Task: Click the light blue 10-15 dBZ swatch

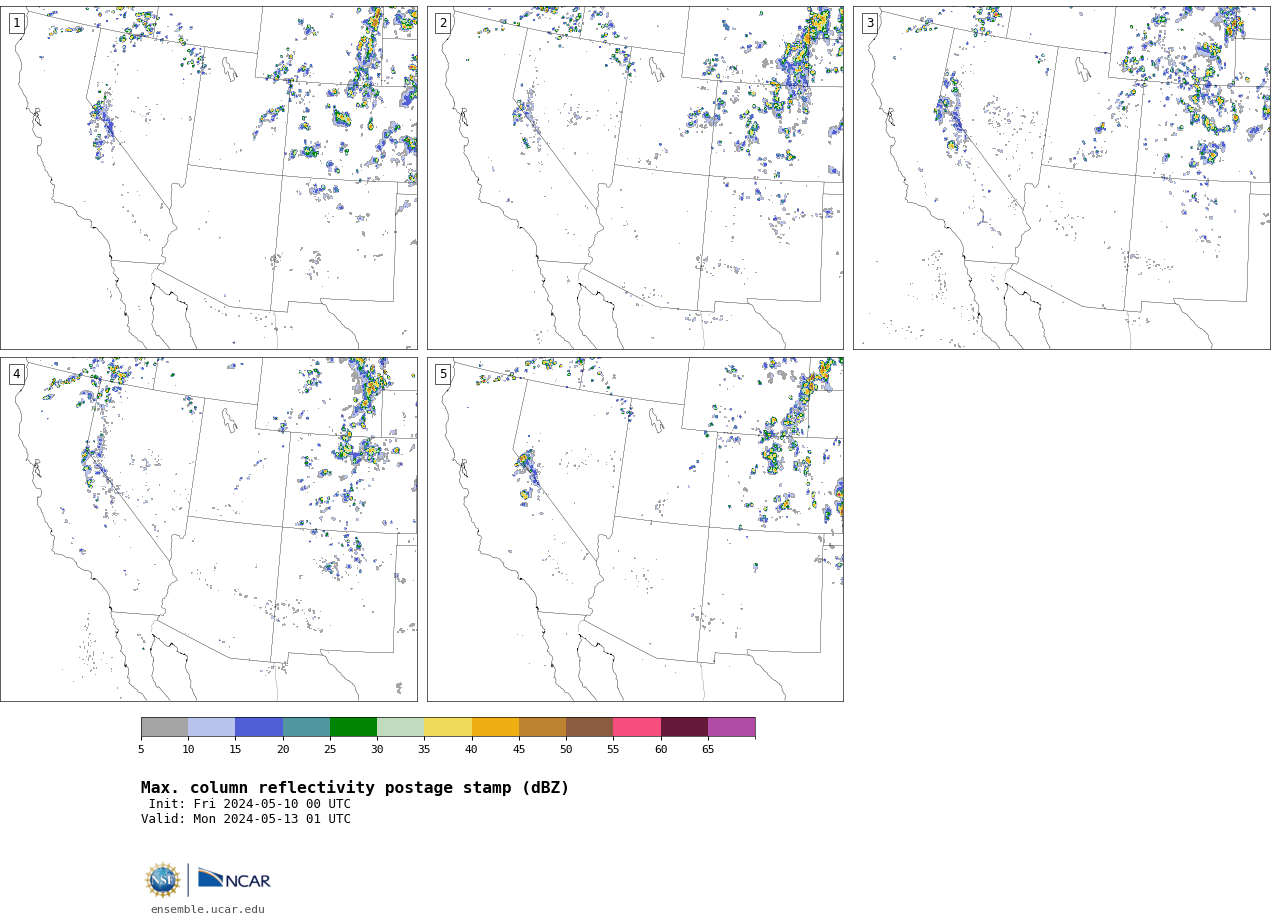Action: 212,727
